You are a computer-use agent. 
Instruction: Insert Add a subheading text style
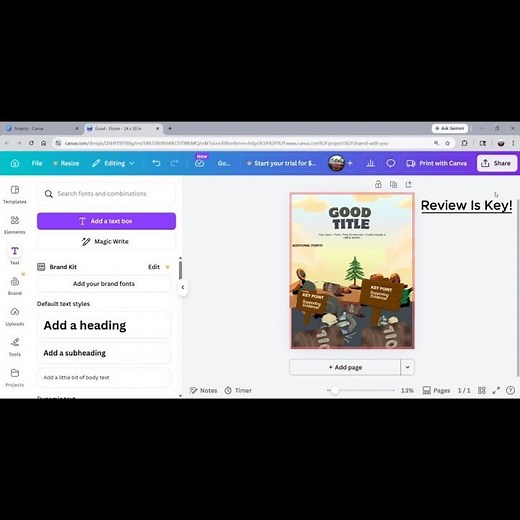pos(104,353)
